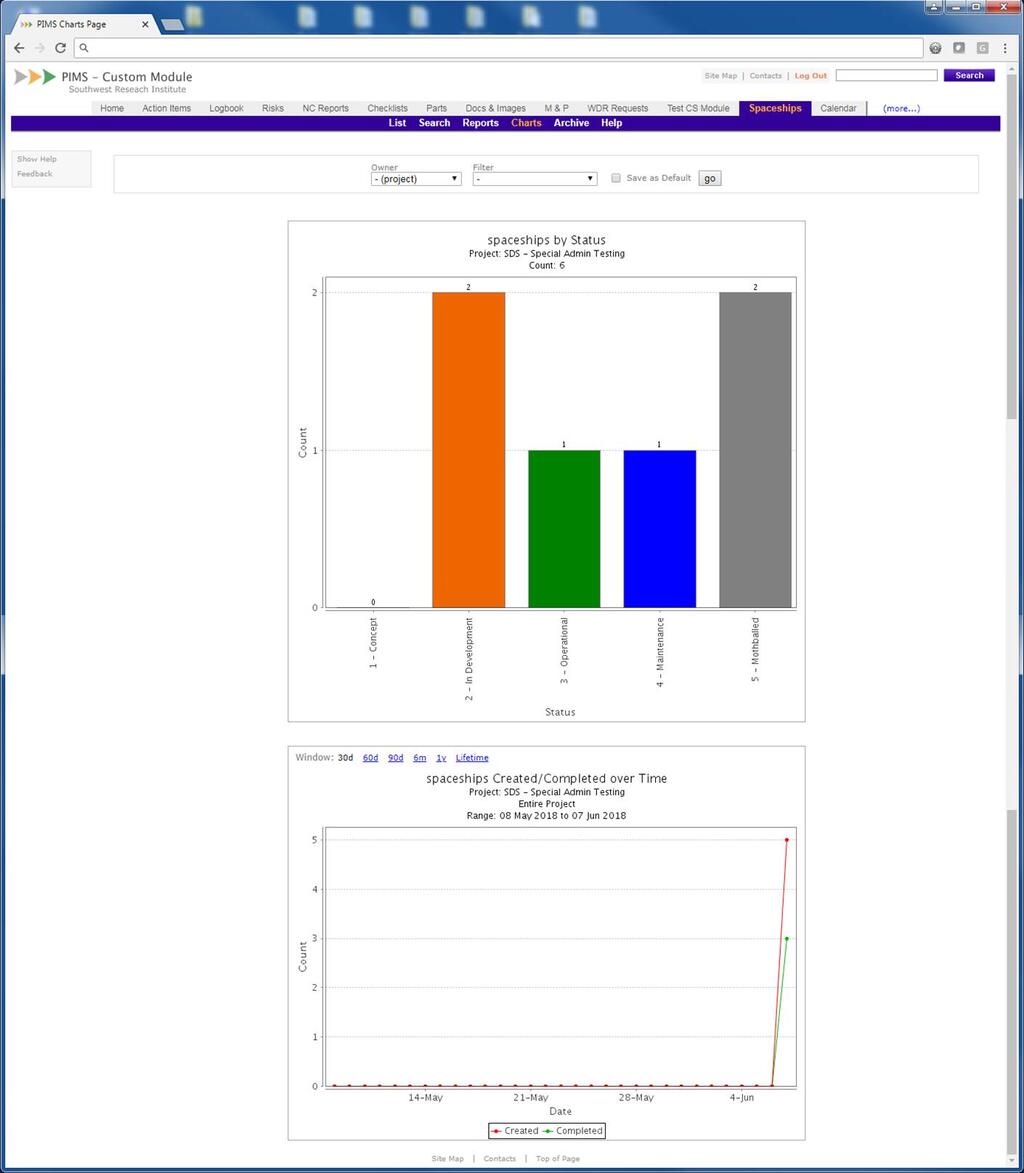Image resolution: width=1024 pixels, height=1173 pixels.
Task: Click the Log Out link
Action: click(x=809, y=75)
